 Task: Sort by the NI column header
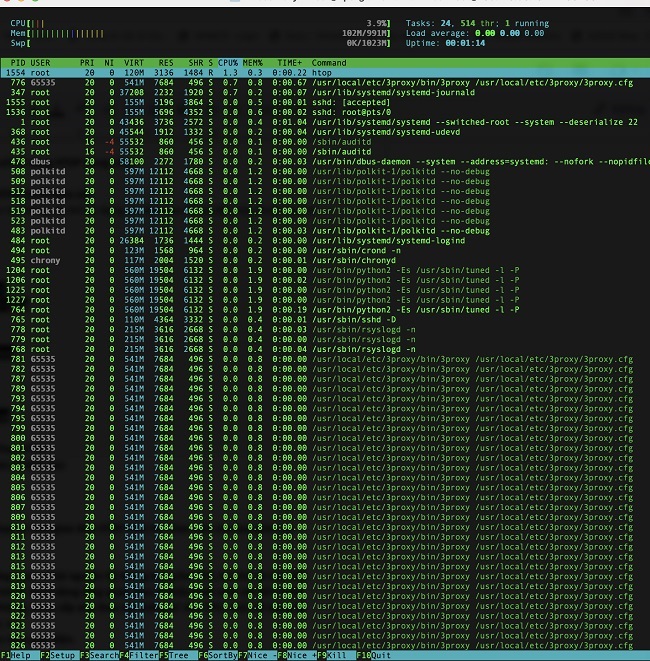pyautogui.click(x=109, y=63)
